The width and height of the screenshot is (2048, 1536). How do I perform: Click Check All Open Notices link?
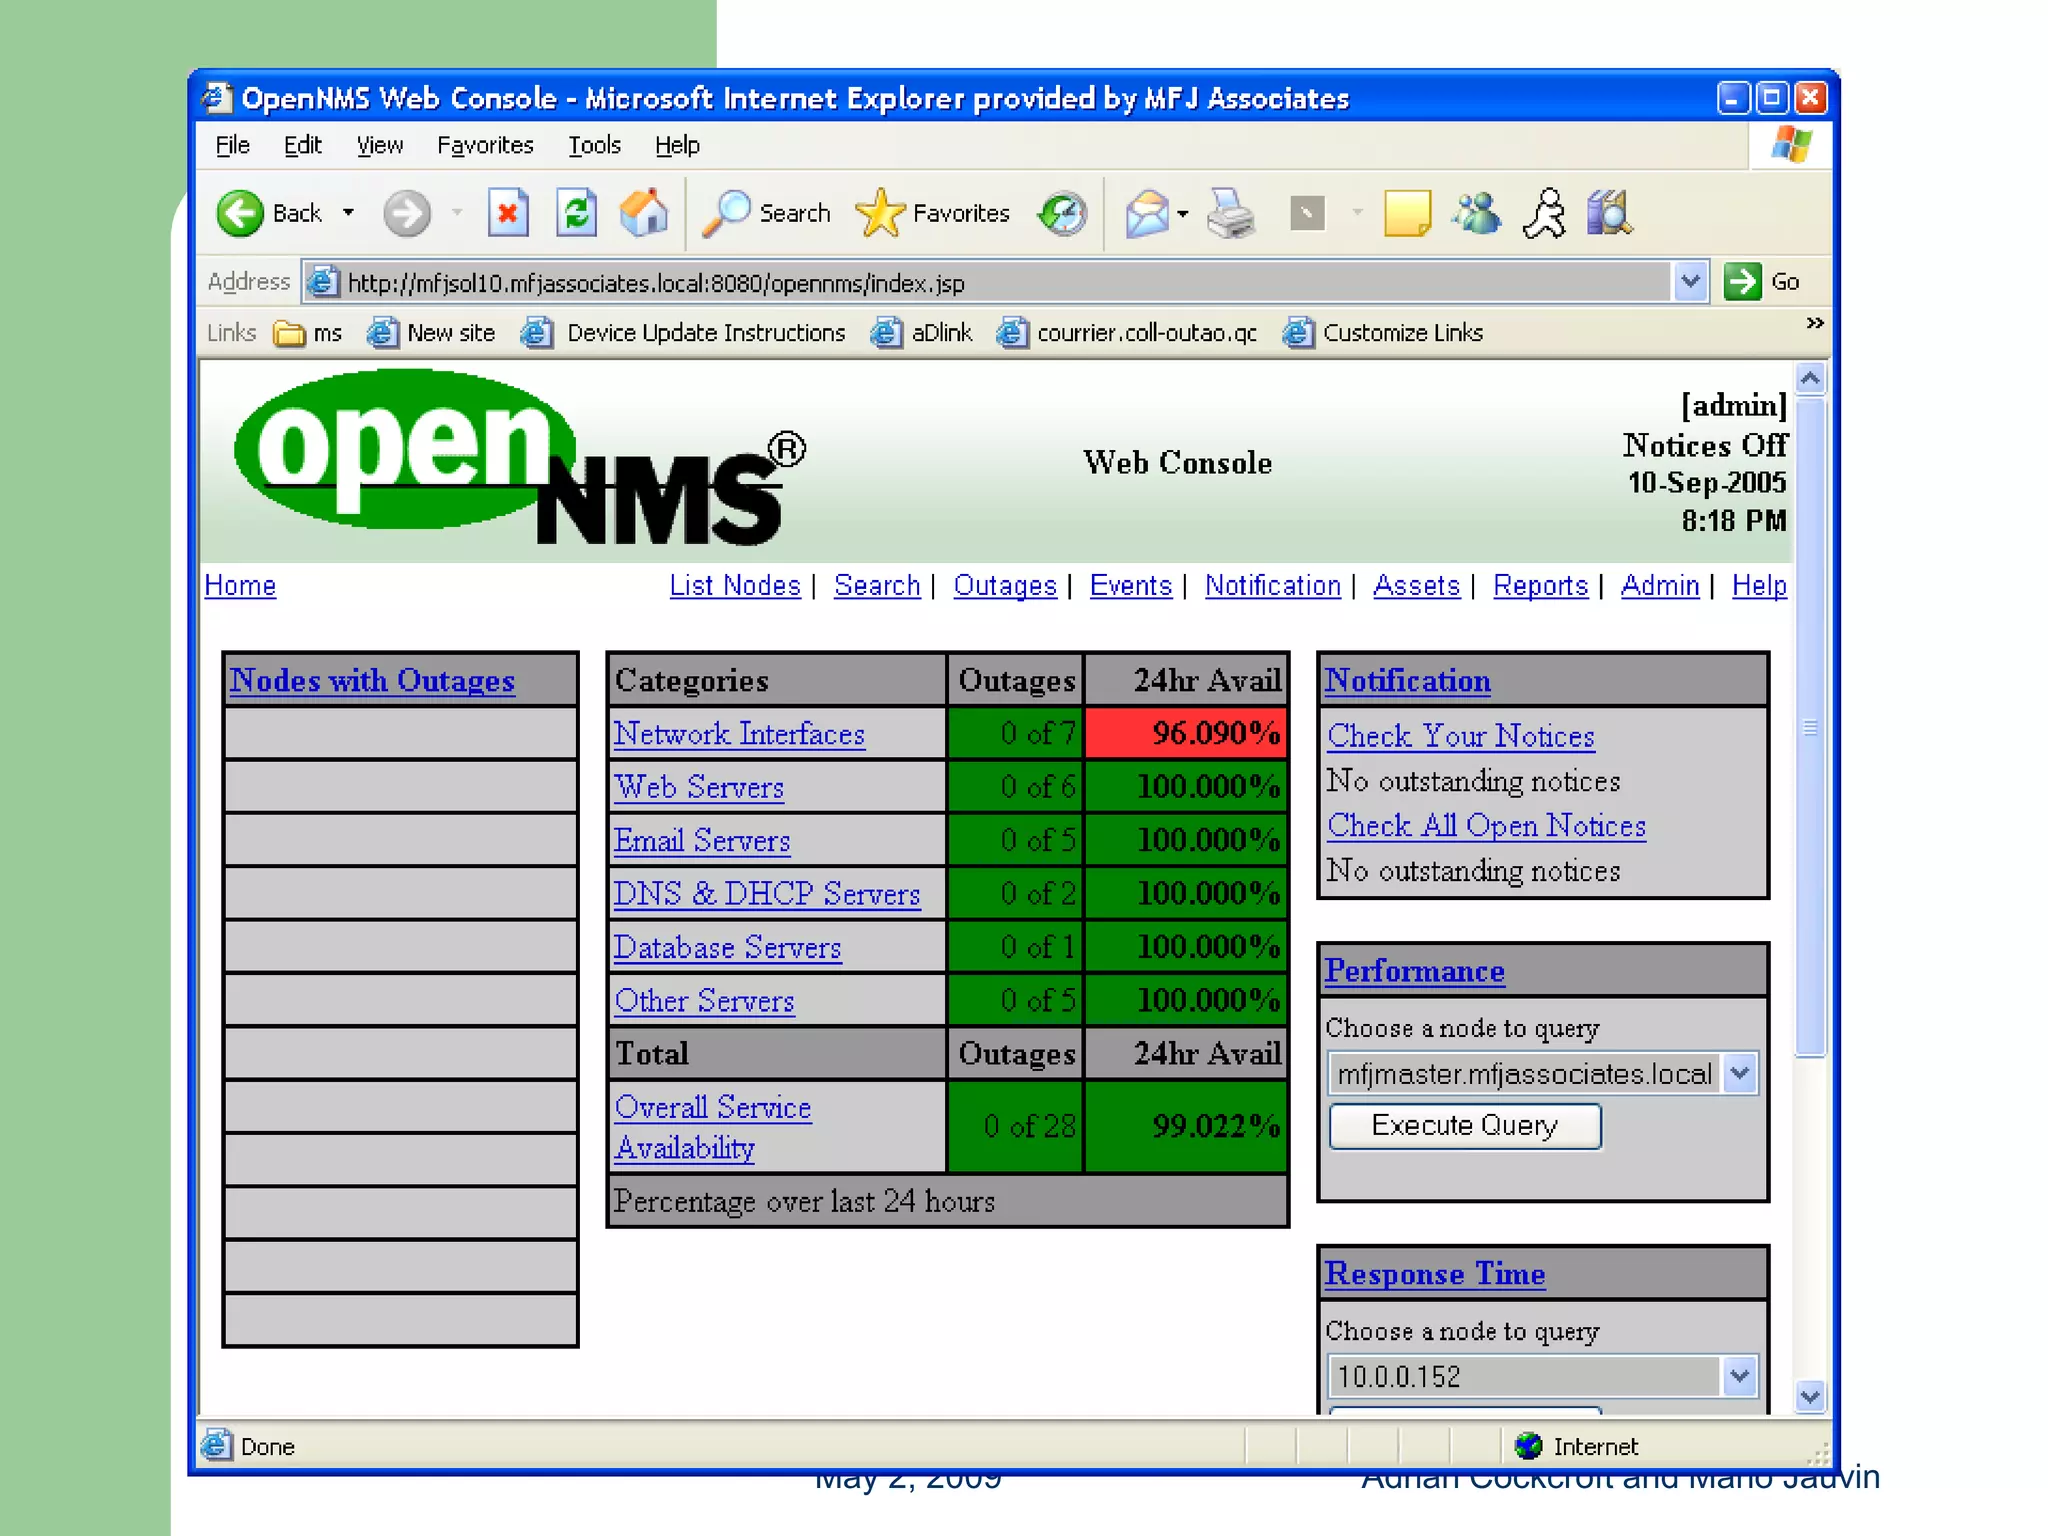[x=1486, y=826]
